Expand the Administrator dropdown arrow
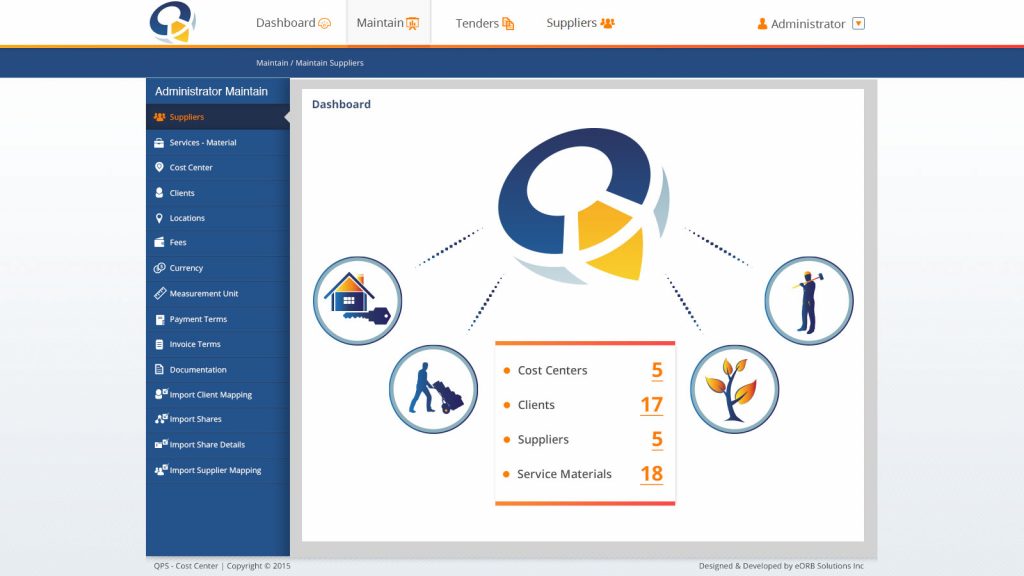 click(x=858, y=24)
